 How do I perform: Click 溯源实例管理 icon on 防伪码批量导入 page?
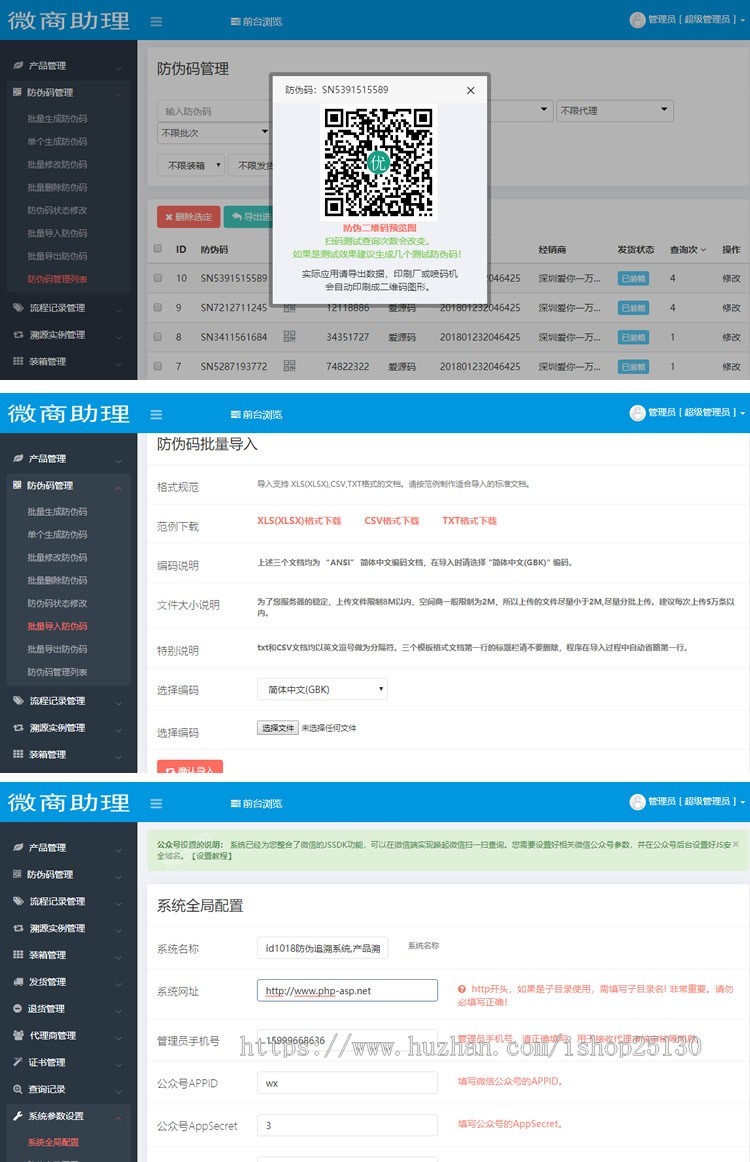pyautogui.click(x=18, y=728)
